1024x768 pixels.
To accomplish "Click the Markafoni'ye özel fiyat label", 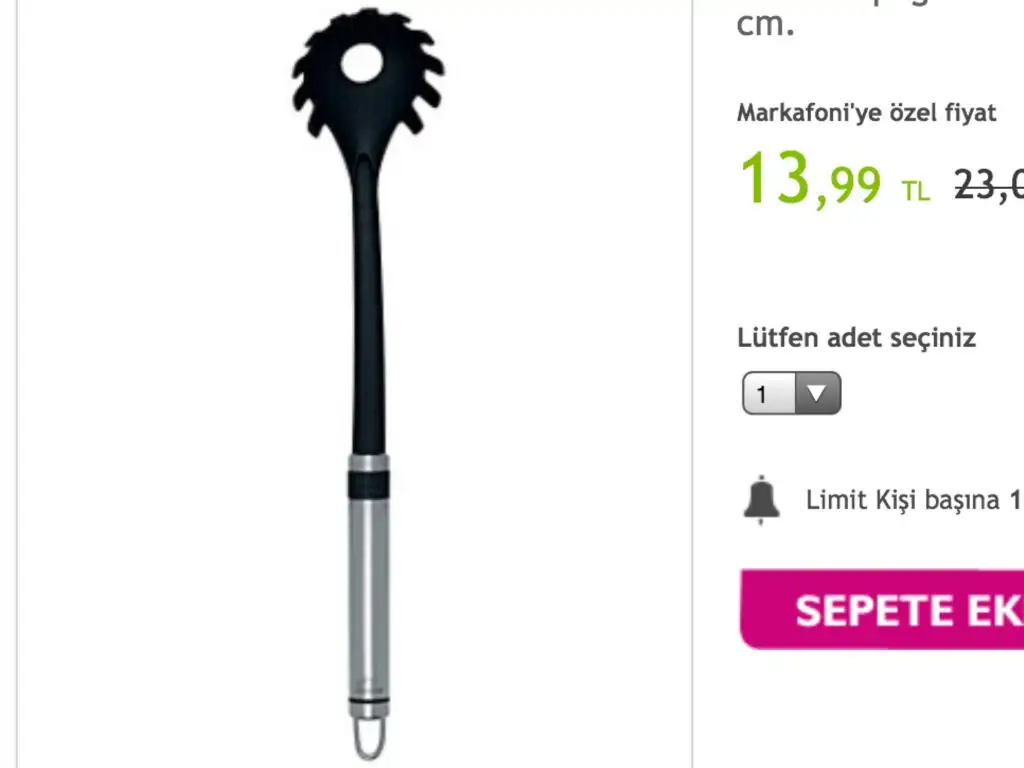I will tap(867, 113).
